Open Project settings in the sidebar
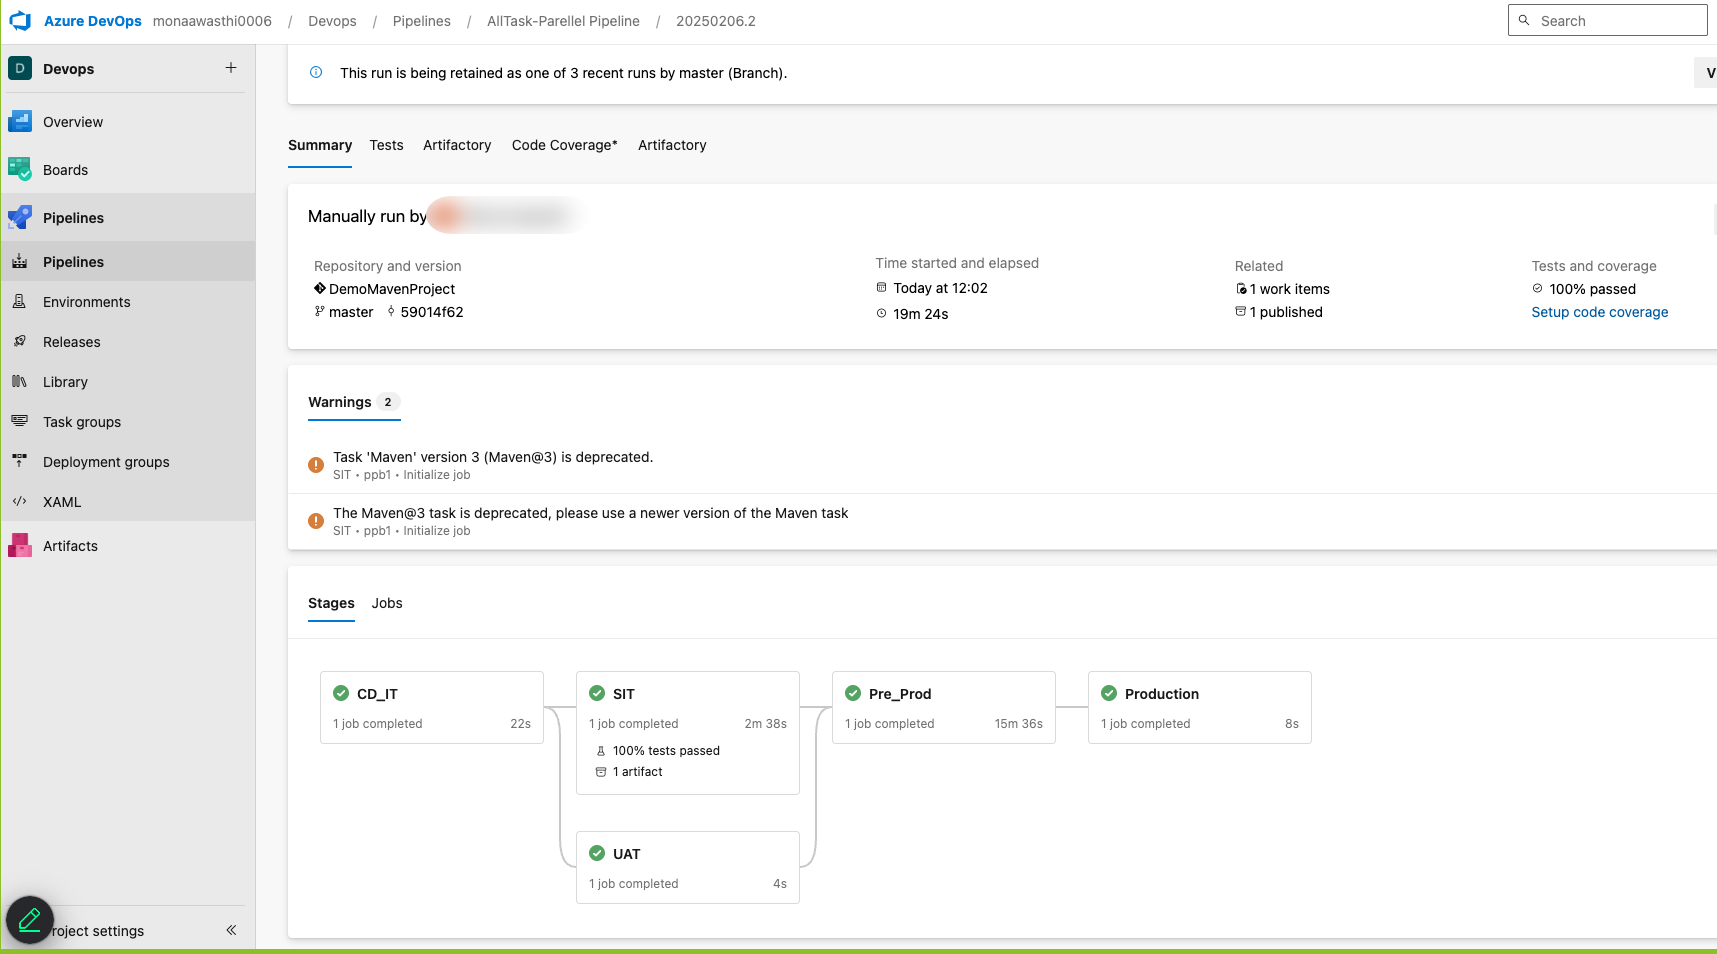 98,931
